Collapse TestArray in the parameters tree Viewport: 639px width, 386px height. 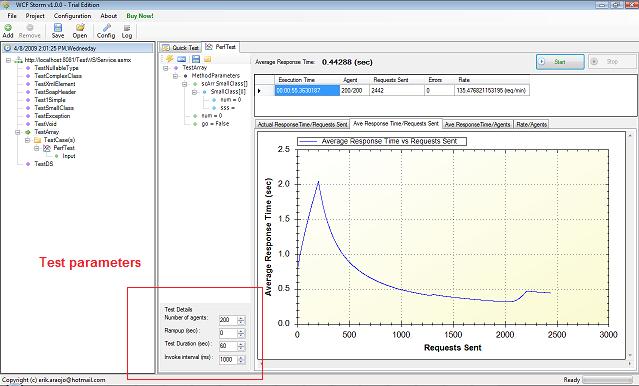click(x=166, y=68)
